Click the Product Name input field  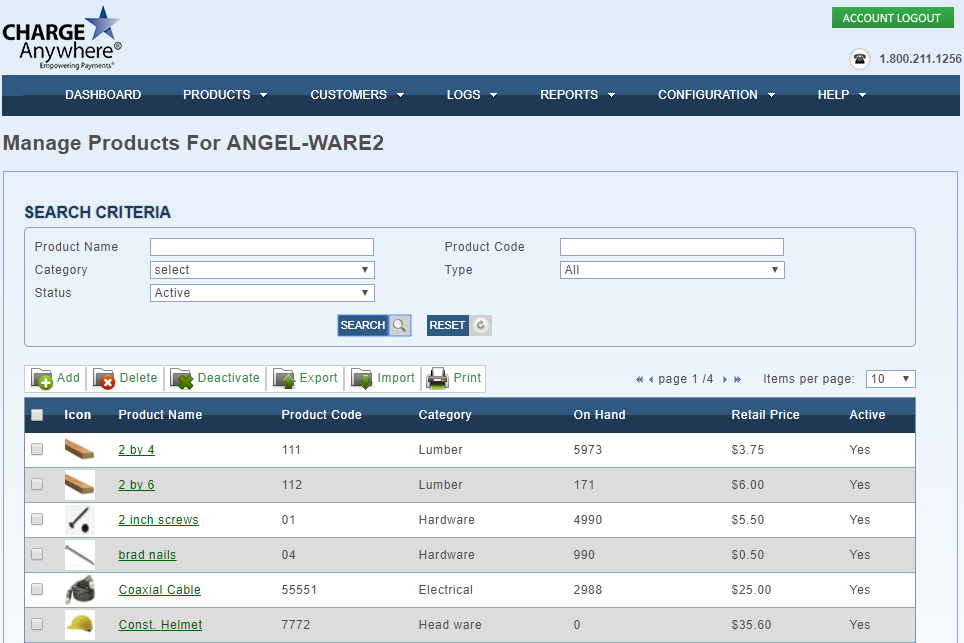262,247
